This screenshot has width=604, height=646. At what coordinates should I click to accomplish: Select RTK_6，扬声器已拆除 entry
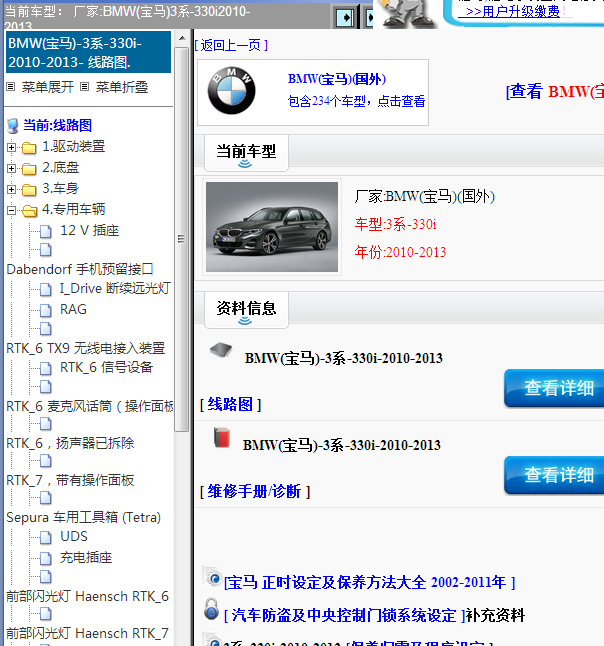click(x=70, y=443)
